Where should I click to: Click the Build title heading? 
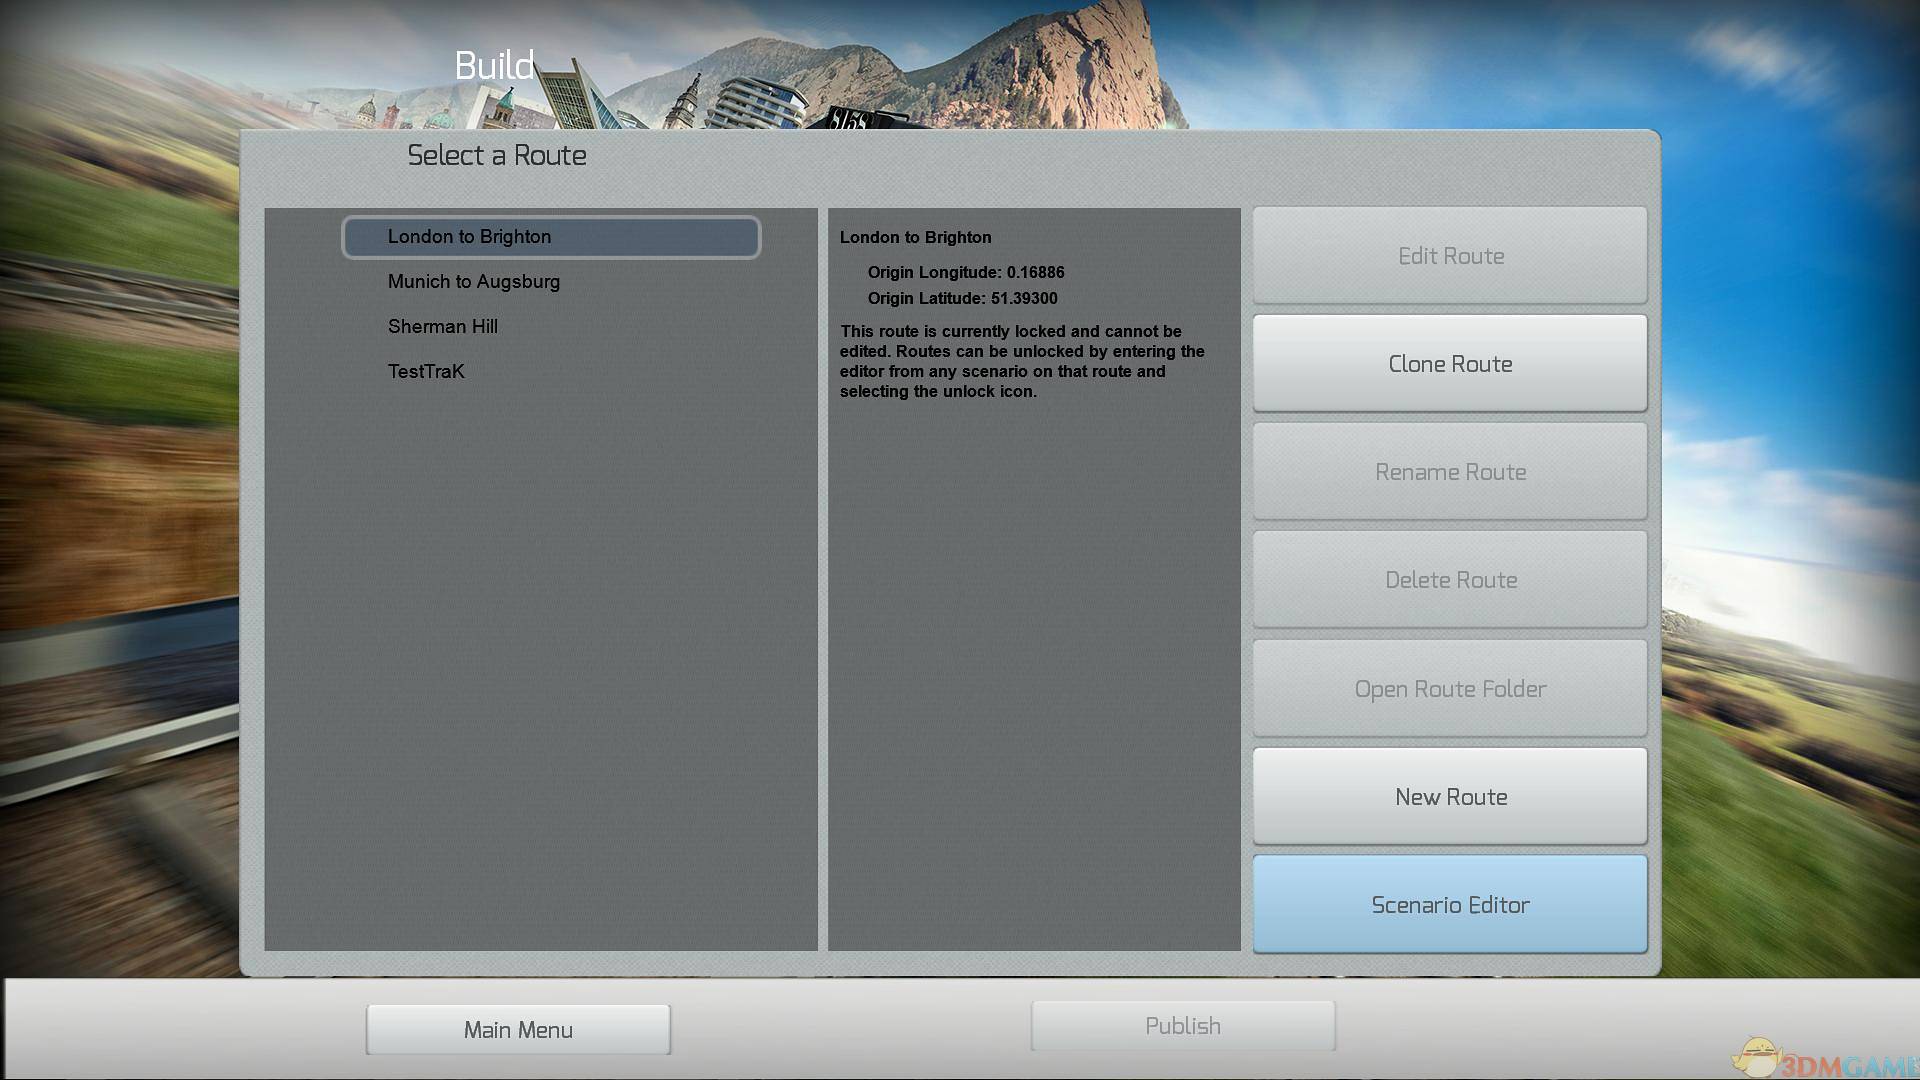(x=494, y=66)
